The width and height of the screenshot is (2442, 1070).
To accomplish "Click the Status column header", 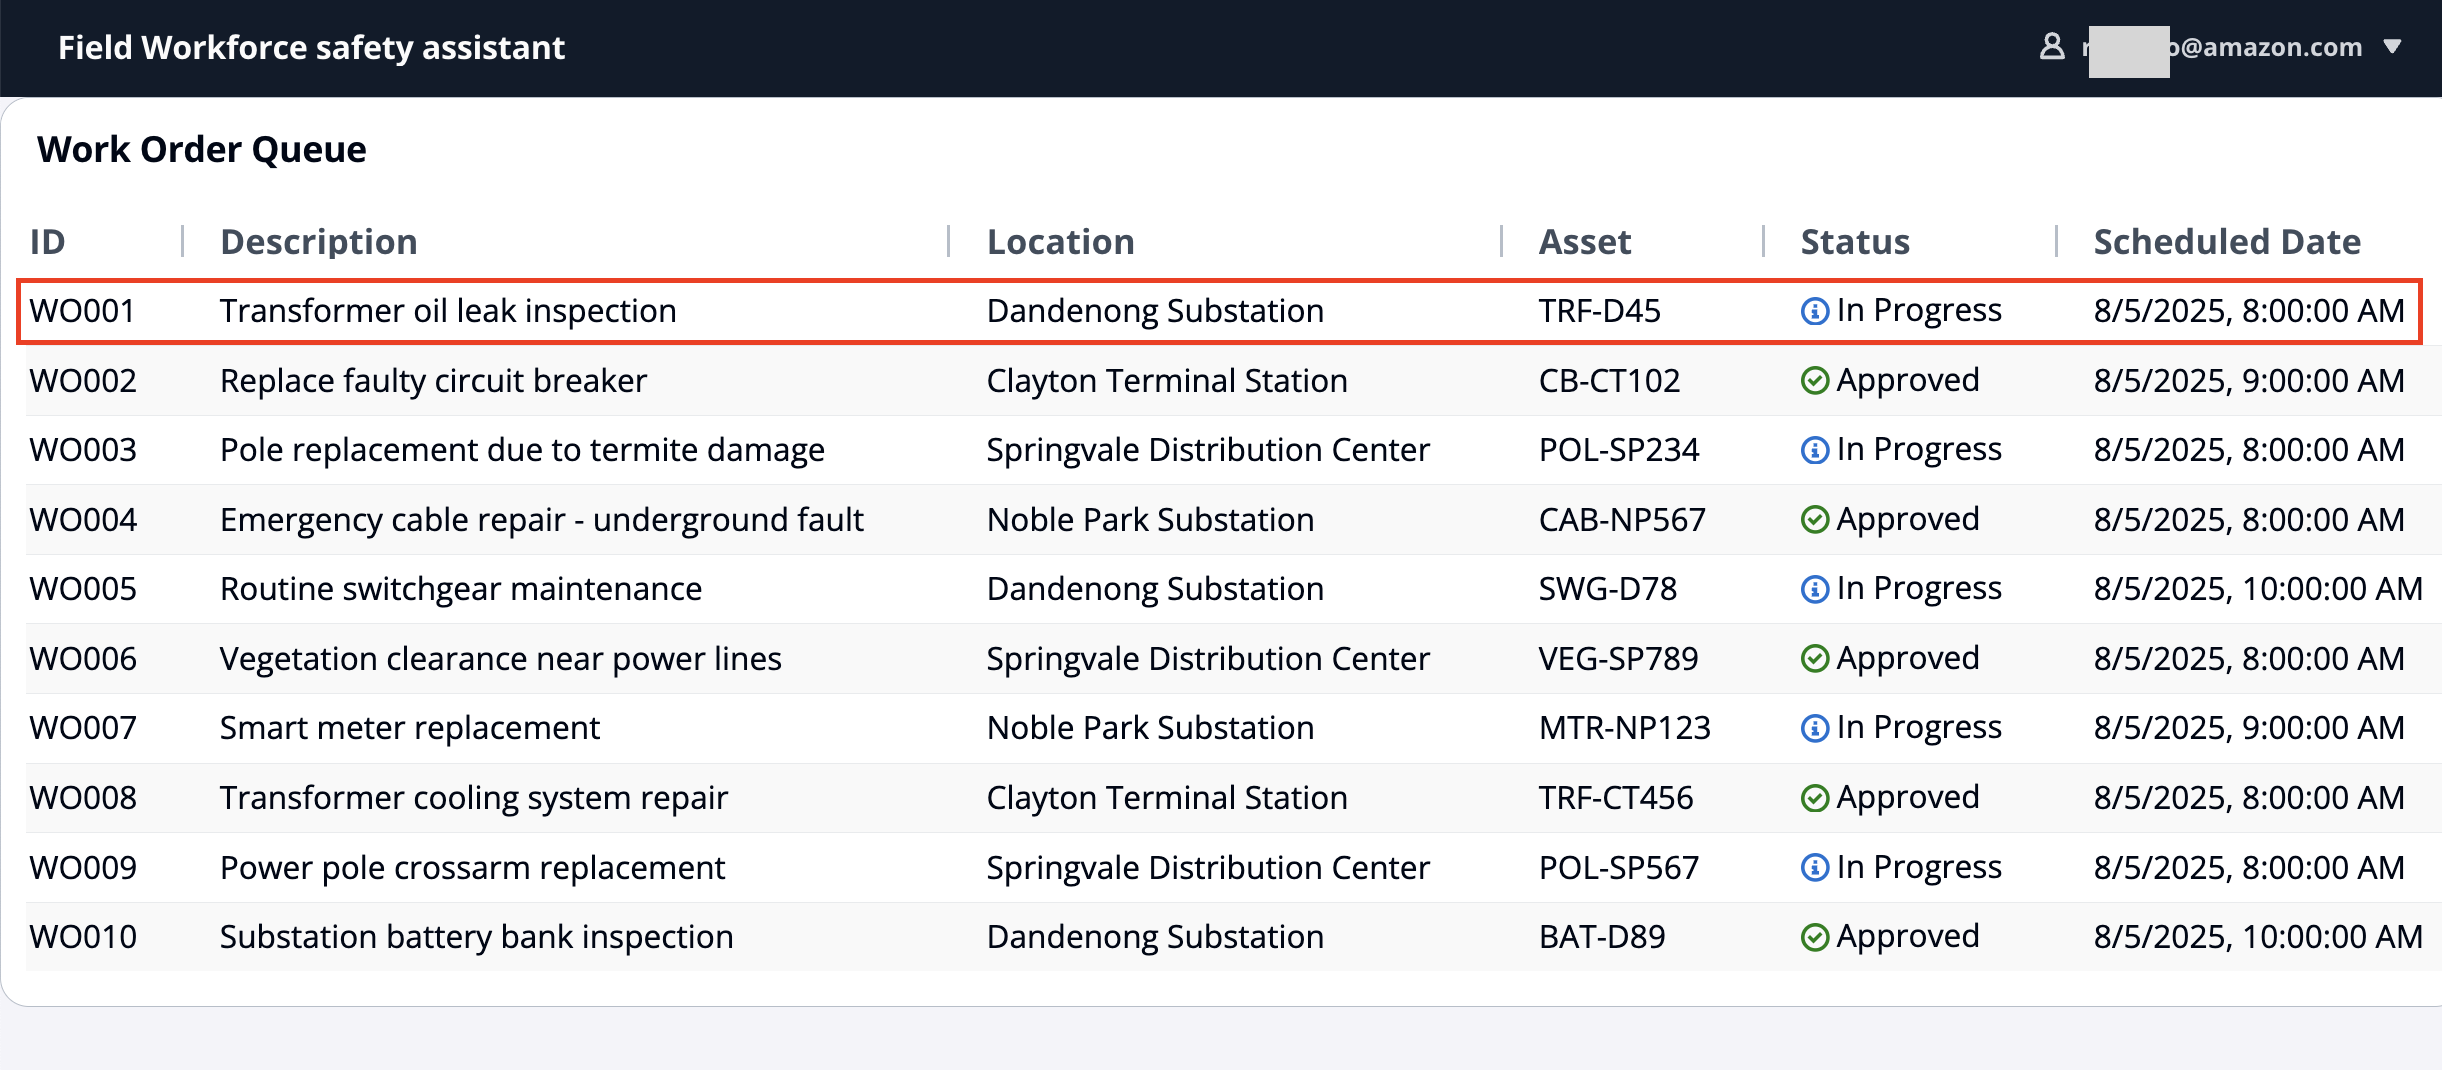I will (1854, 242).
